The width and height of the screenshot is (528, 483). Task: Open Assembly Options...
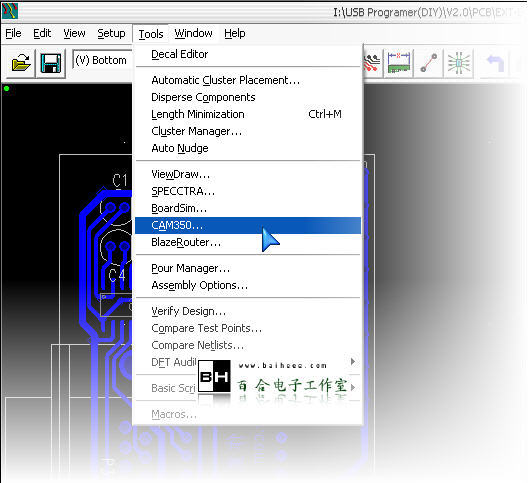coord(248,285)
